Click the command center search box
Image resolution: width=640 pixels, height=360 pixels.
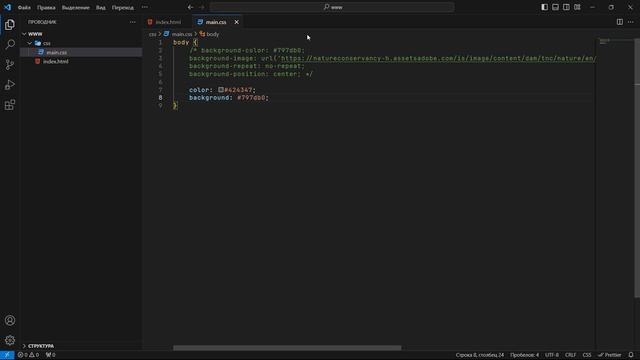332,7
